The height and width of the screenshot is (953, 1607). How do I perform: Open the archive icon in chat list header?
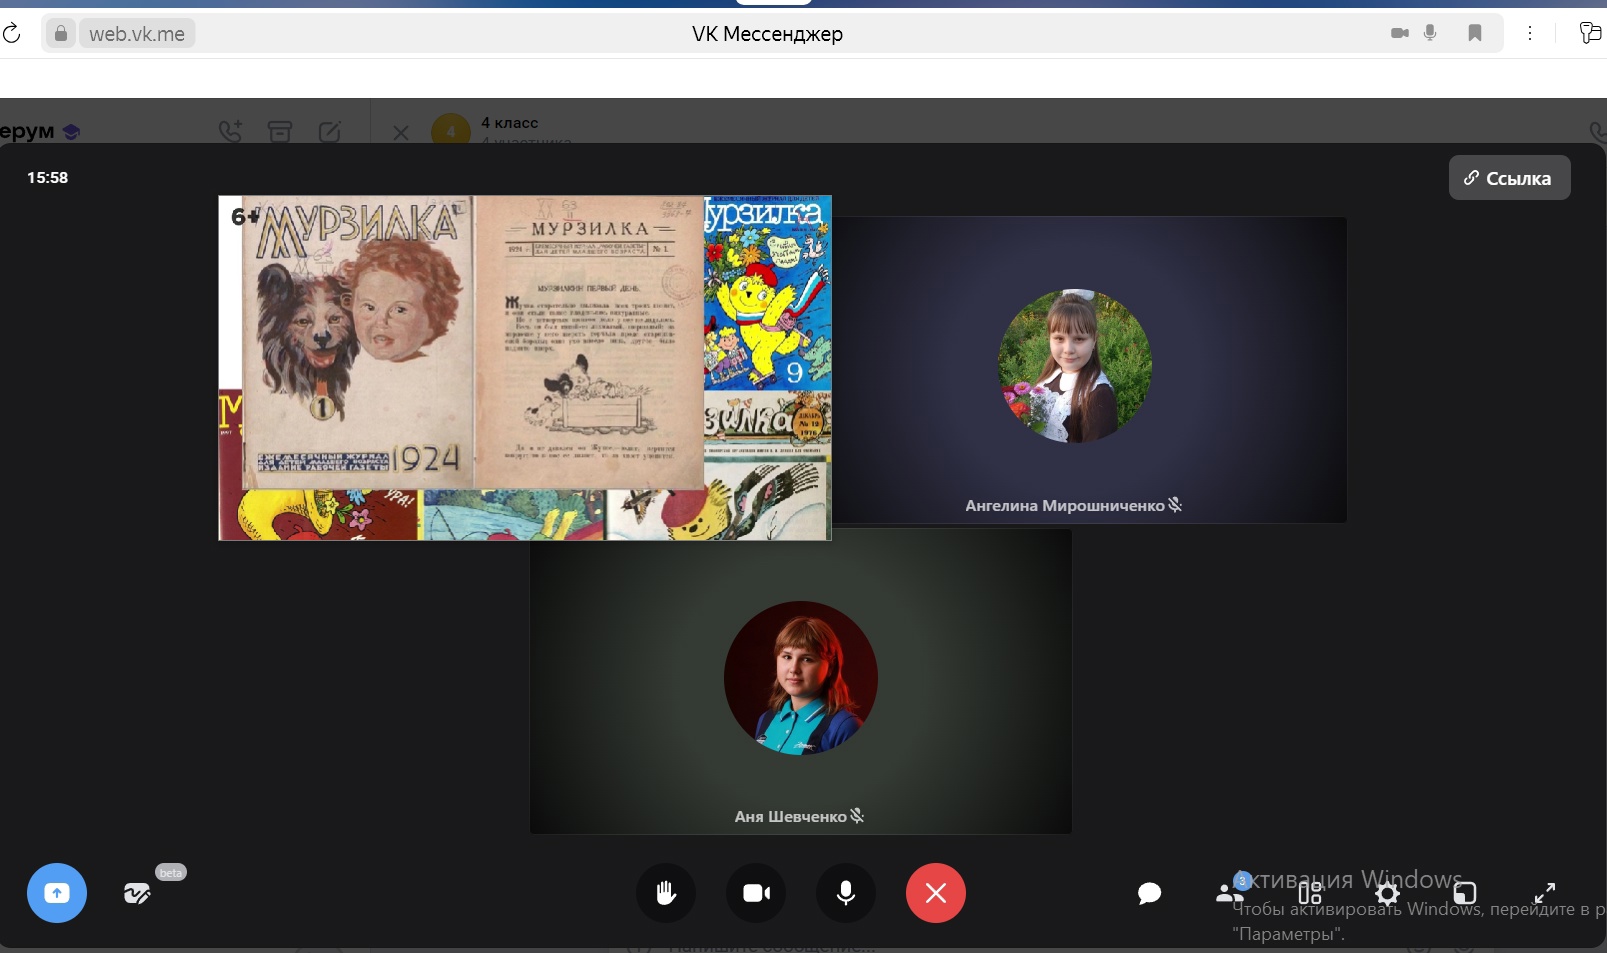pos(280,131)
